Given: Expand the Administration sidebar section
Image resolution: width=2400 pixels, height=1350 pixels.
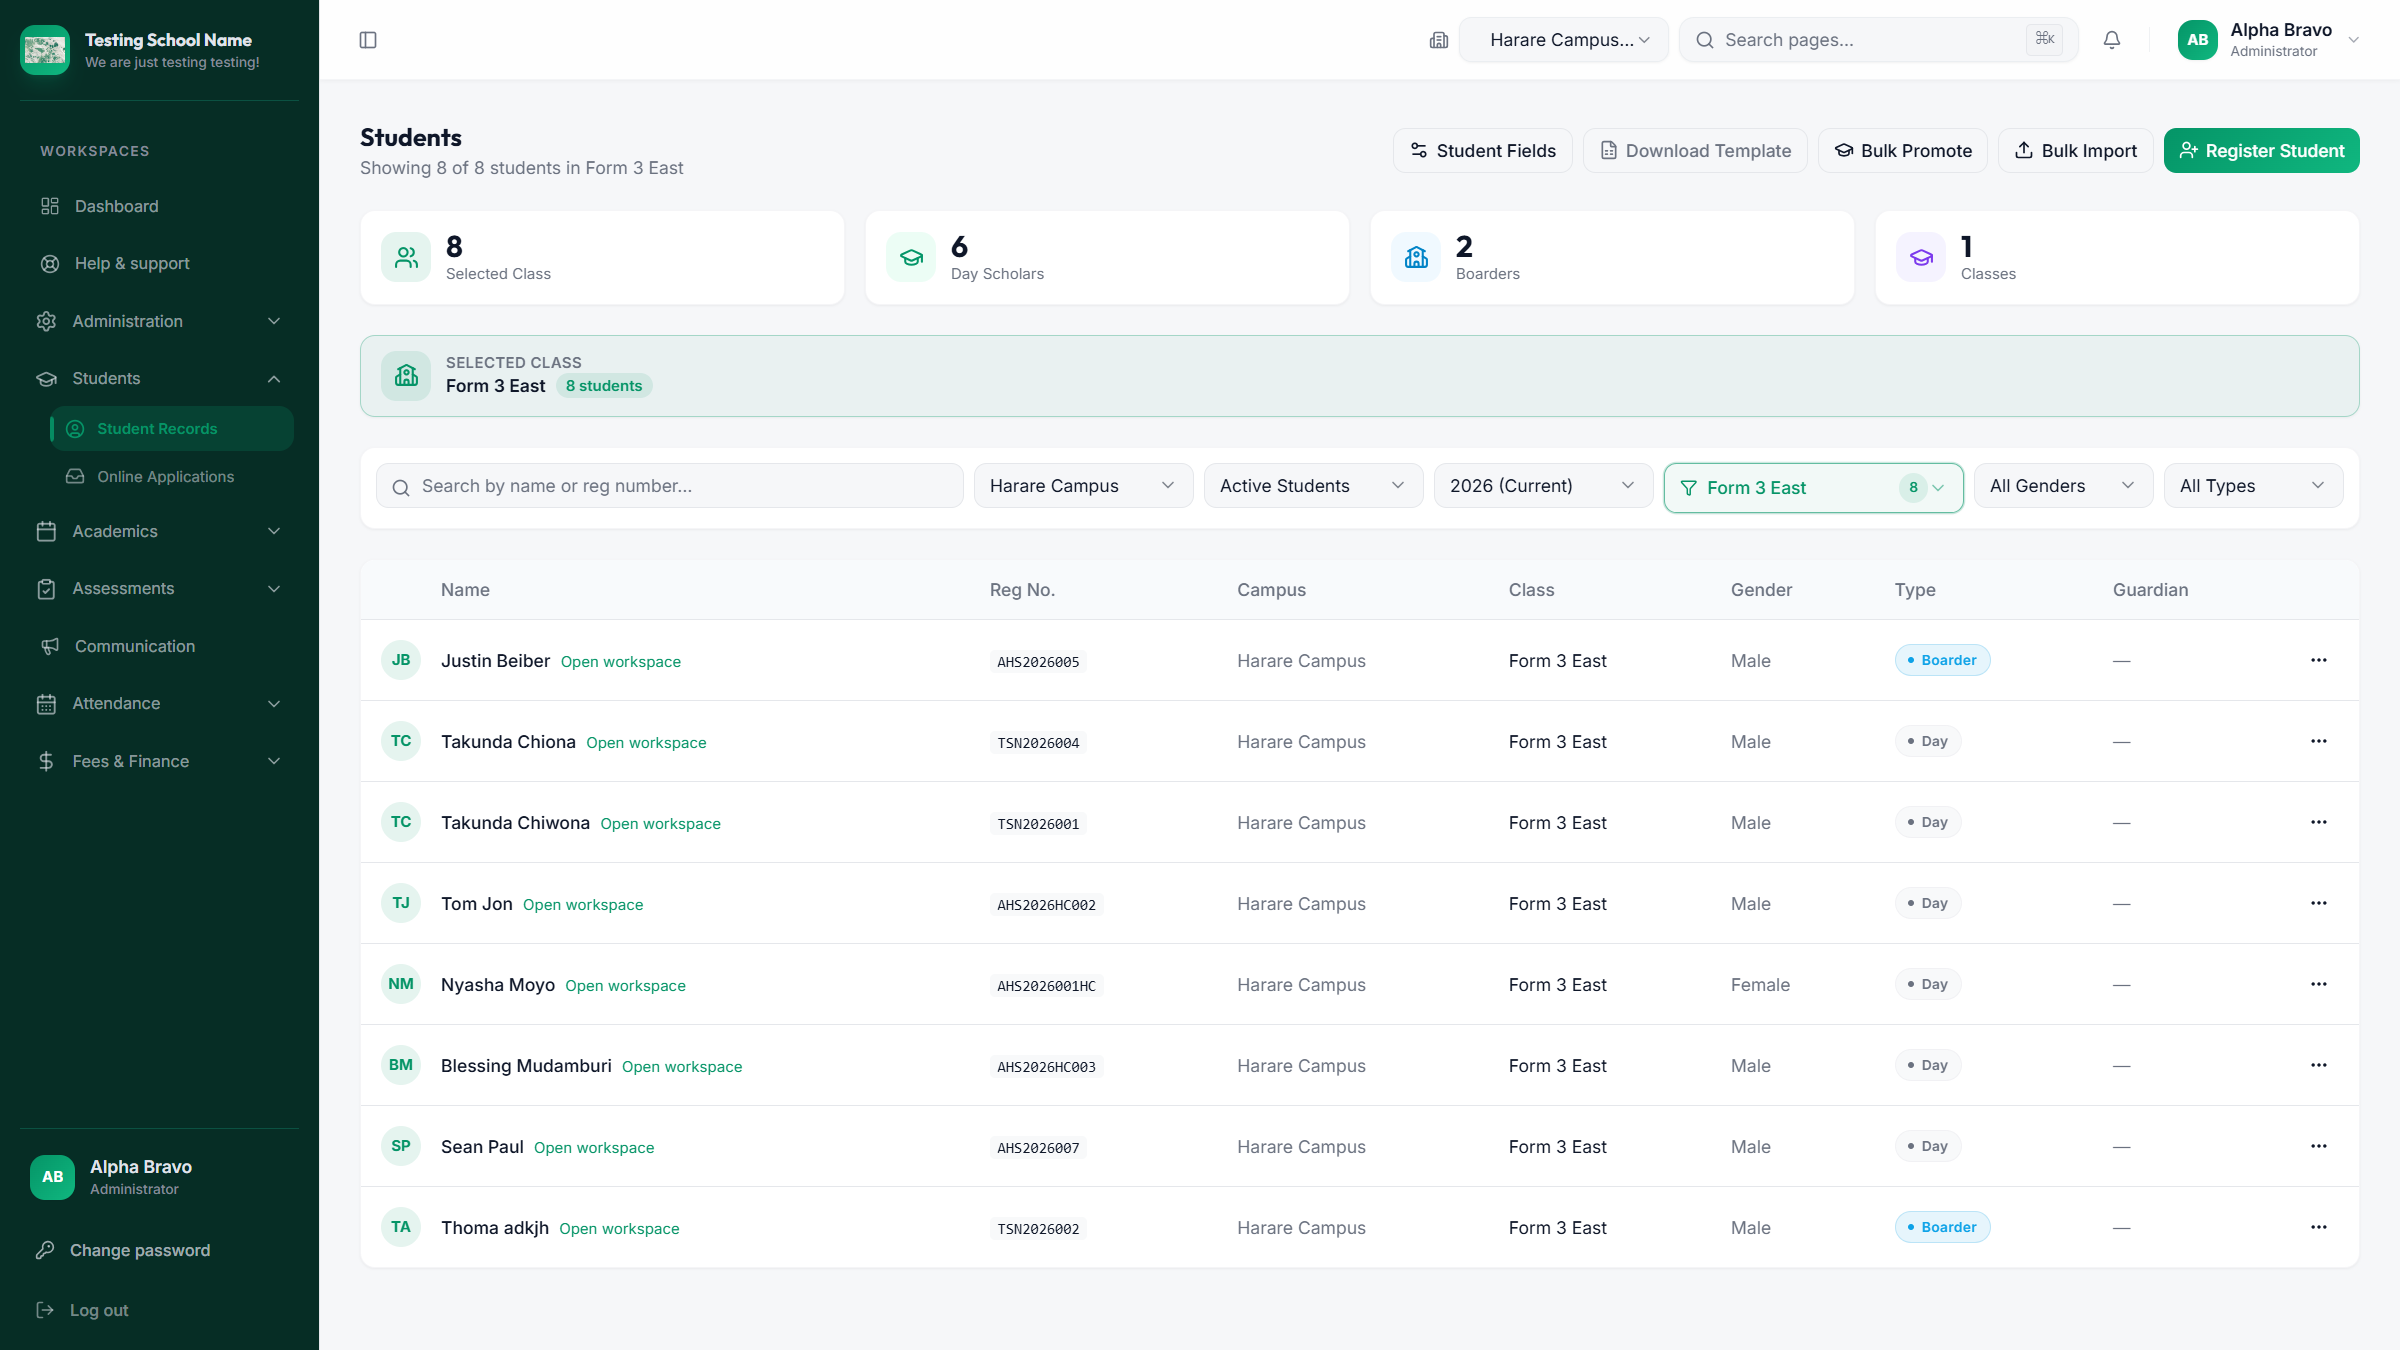Looking at the screenshot, I should coord(159,321).
